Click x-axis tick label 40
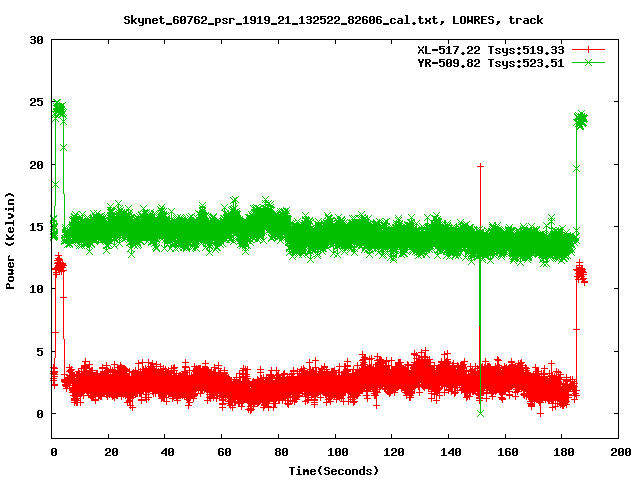Viewport: 640px width, 480px height. pyautogui.click(x=167, y=452)
